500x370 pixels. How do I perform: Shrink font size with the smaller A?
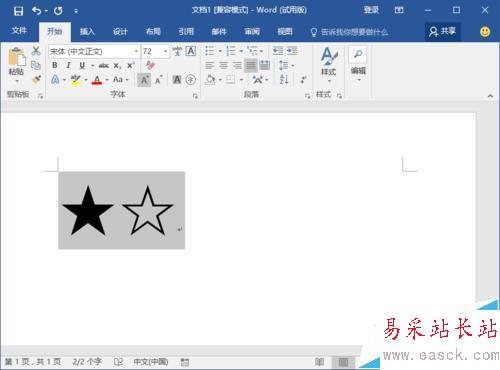tap(158, 80)
